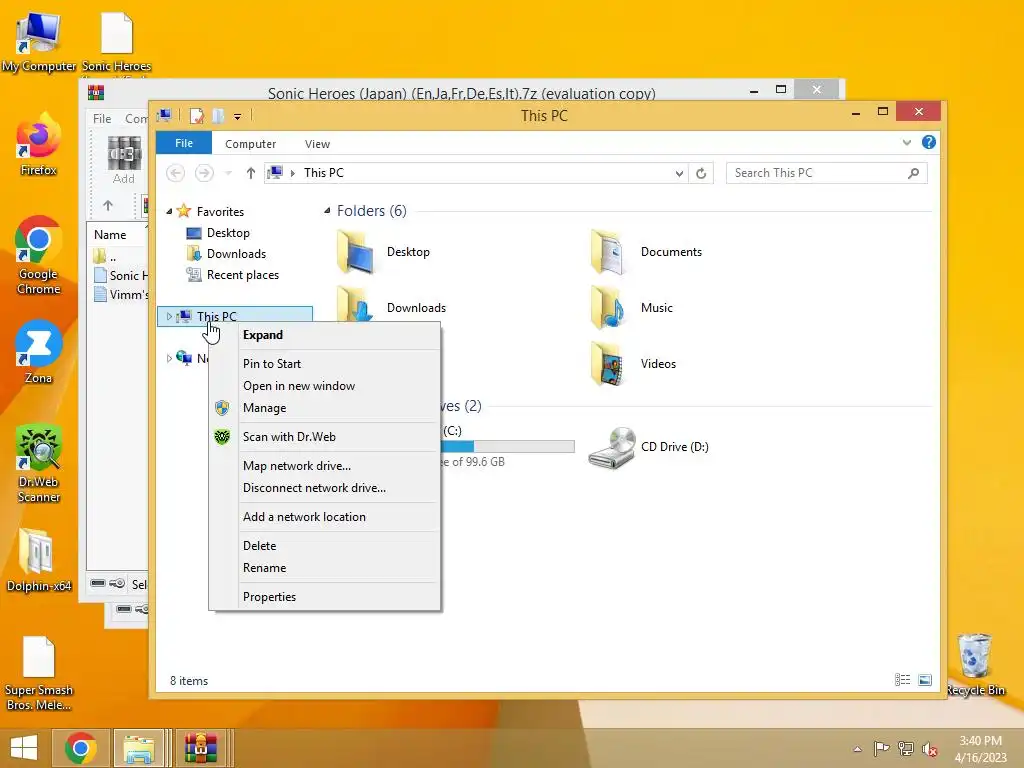
Task: Open the Music folder
Action: pos(632,308)
